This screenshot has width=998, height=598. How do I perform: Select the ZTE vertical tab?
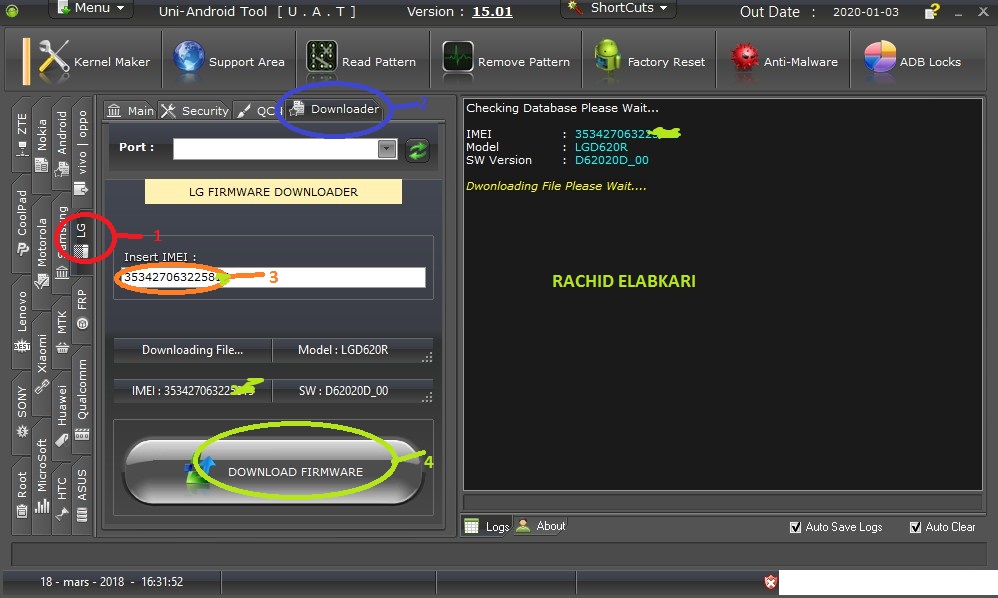point(22,135)
